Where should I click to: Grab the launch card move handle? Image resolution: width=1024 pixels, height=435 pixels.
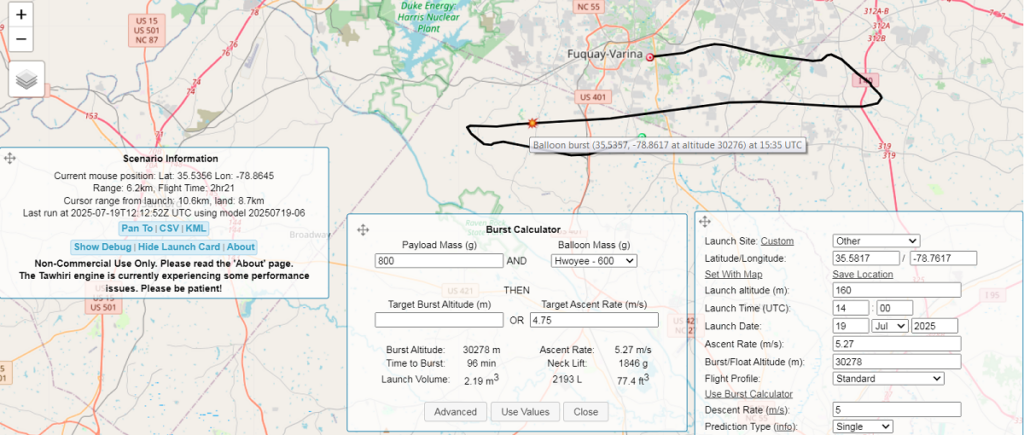[704, 222]
